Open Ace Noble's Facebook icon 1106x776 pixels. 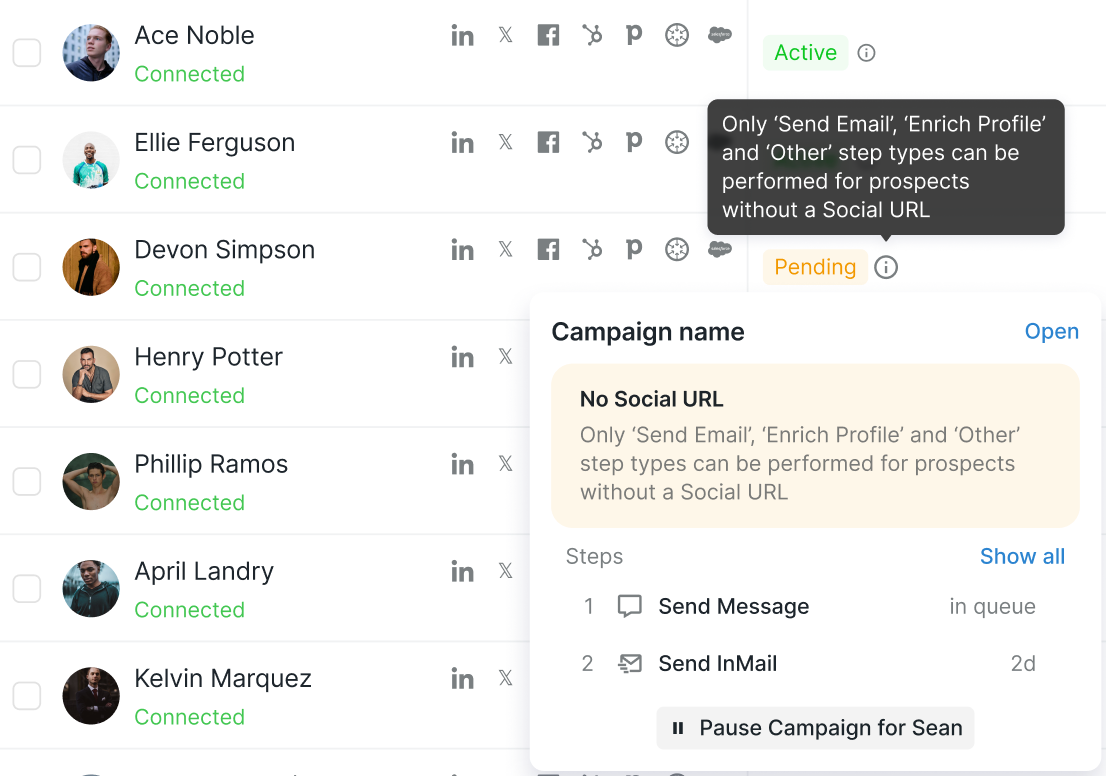(x=548, y=35)
